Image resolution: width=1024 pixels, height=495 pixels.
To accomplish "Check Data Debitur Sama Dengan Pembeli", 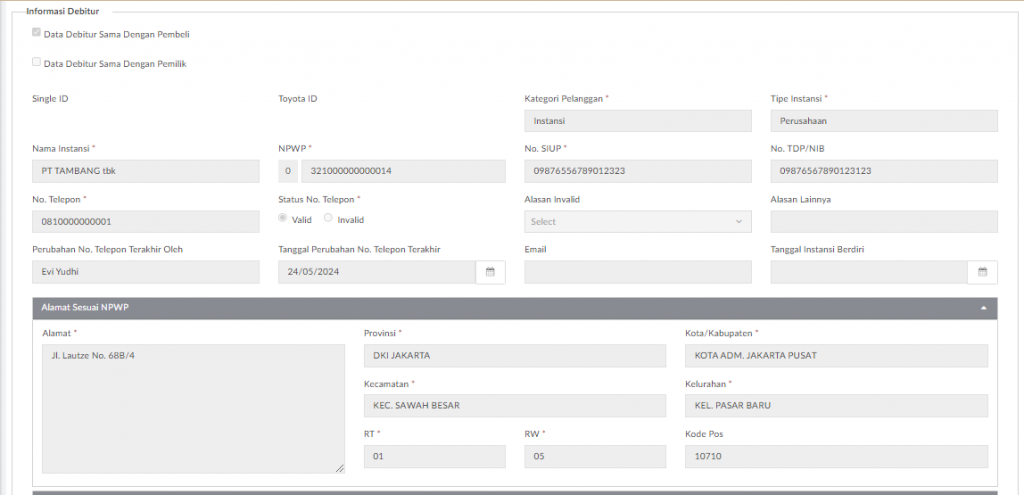I will [x=37, y=33].
